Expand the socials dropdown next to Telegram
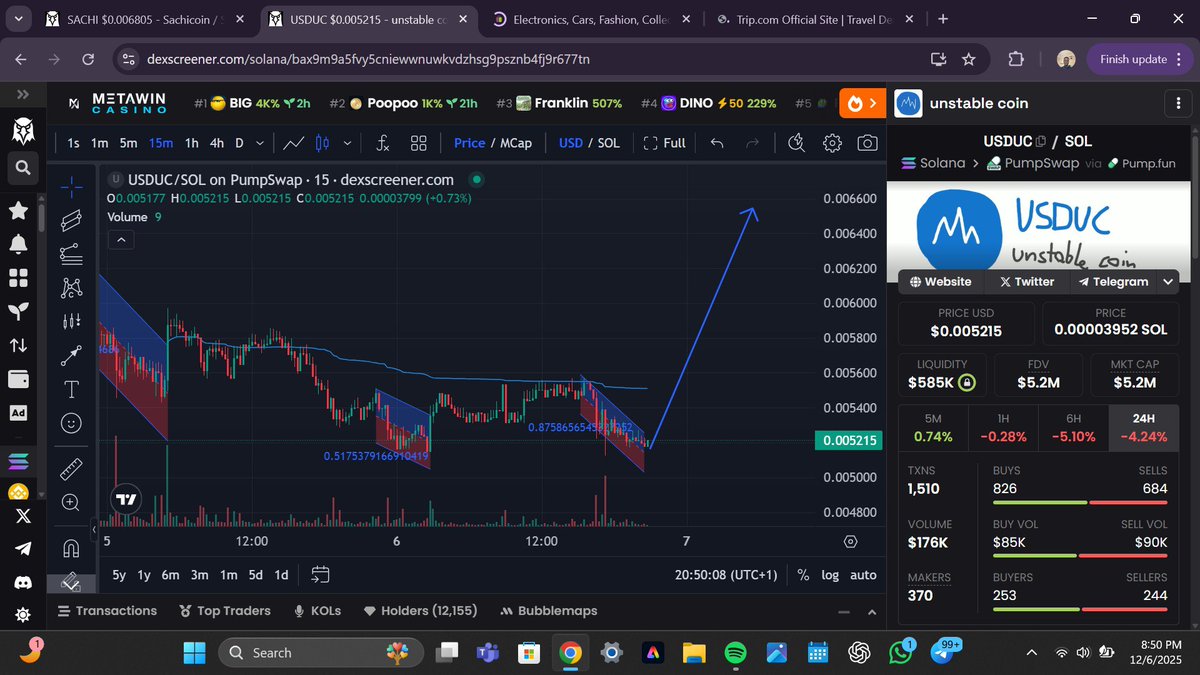1200x675 pixels. tap(1167, 282)
